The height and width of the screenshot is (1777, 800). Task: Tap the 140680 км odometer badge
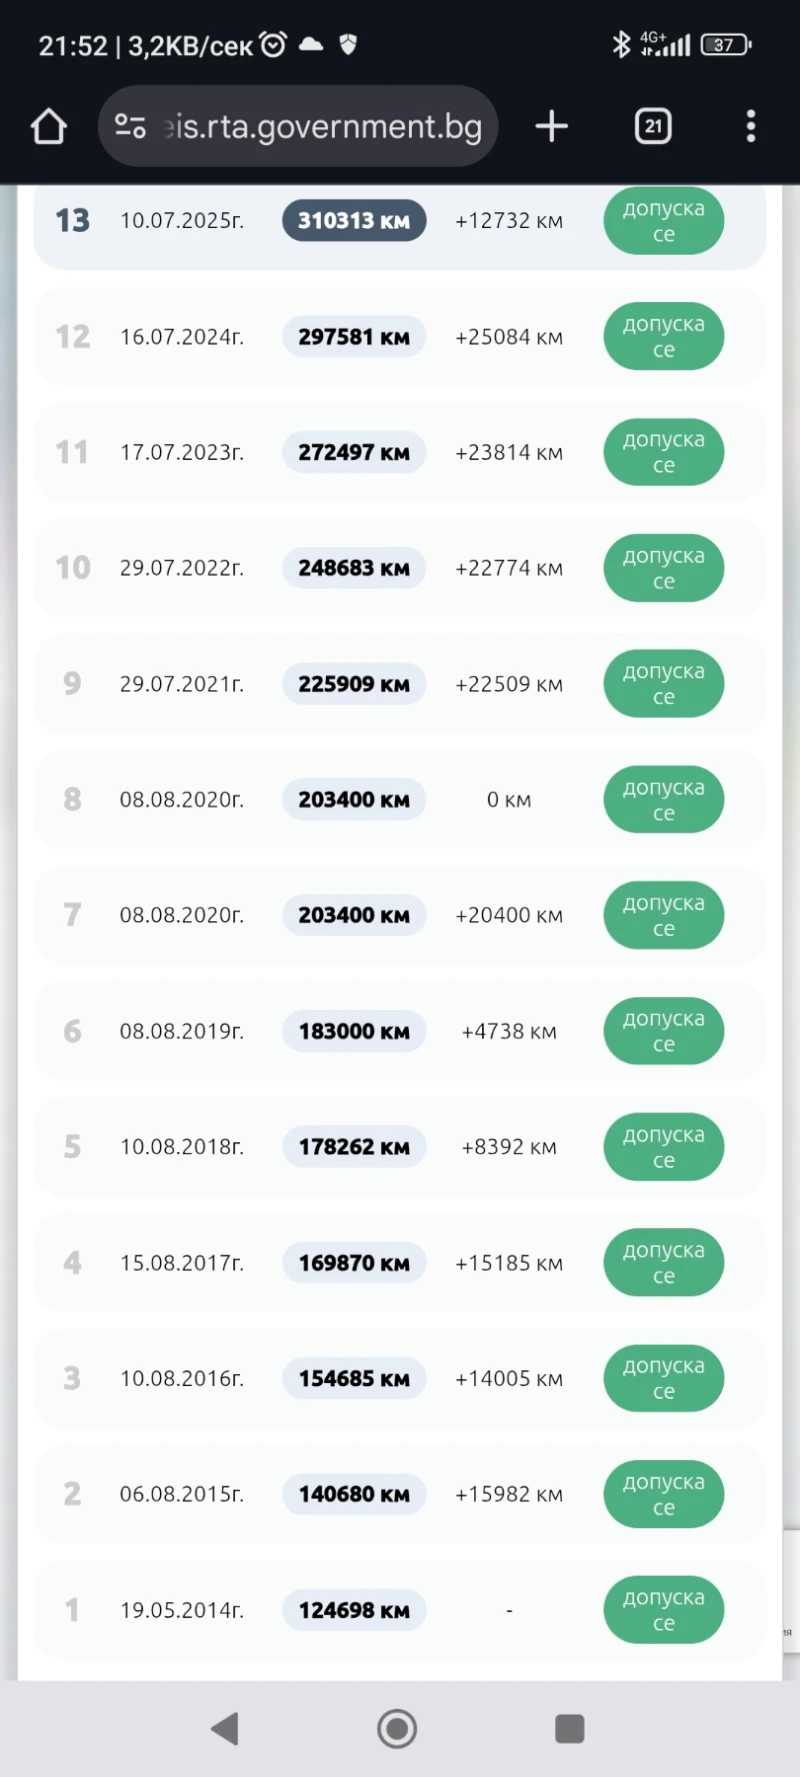[354, 1494]
